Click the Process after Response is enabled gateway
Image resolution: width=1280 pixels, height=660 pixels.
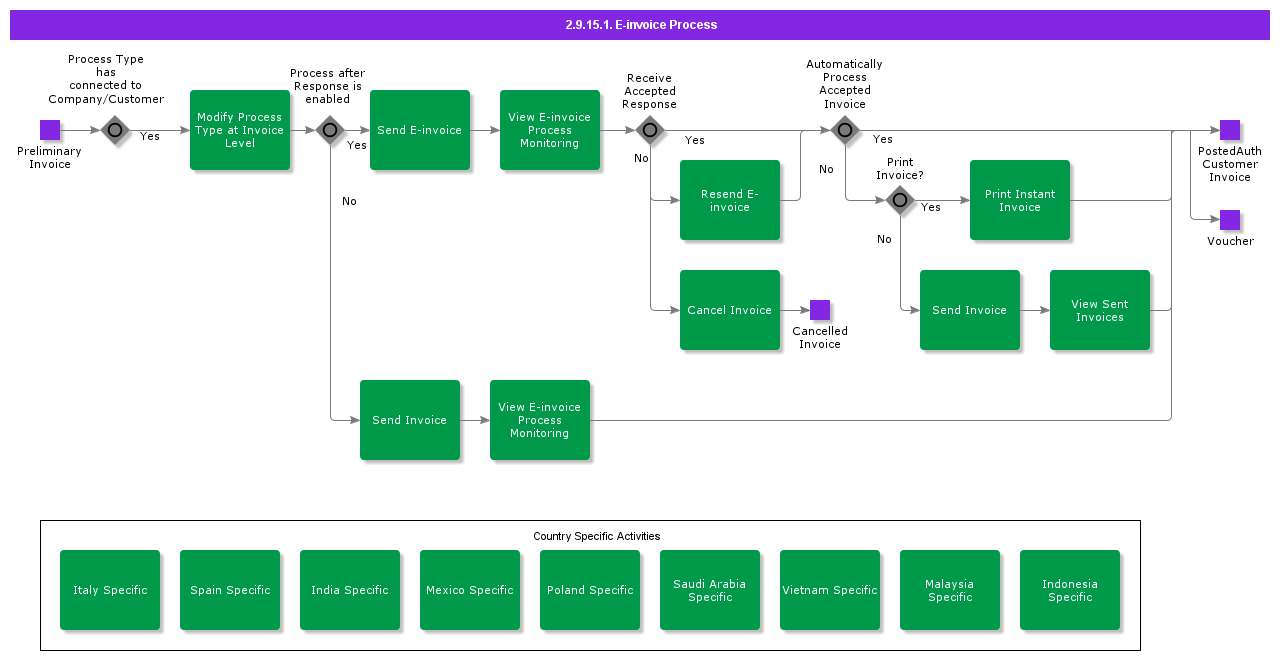(330, 130)
